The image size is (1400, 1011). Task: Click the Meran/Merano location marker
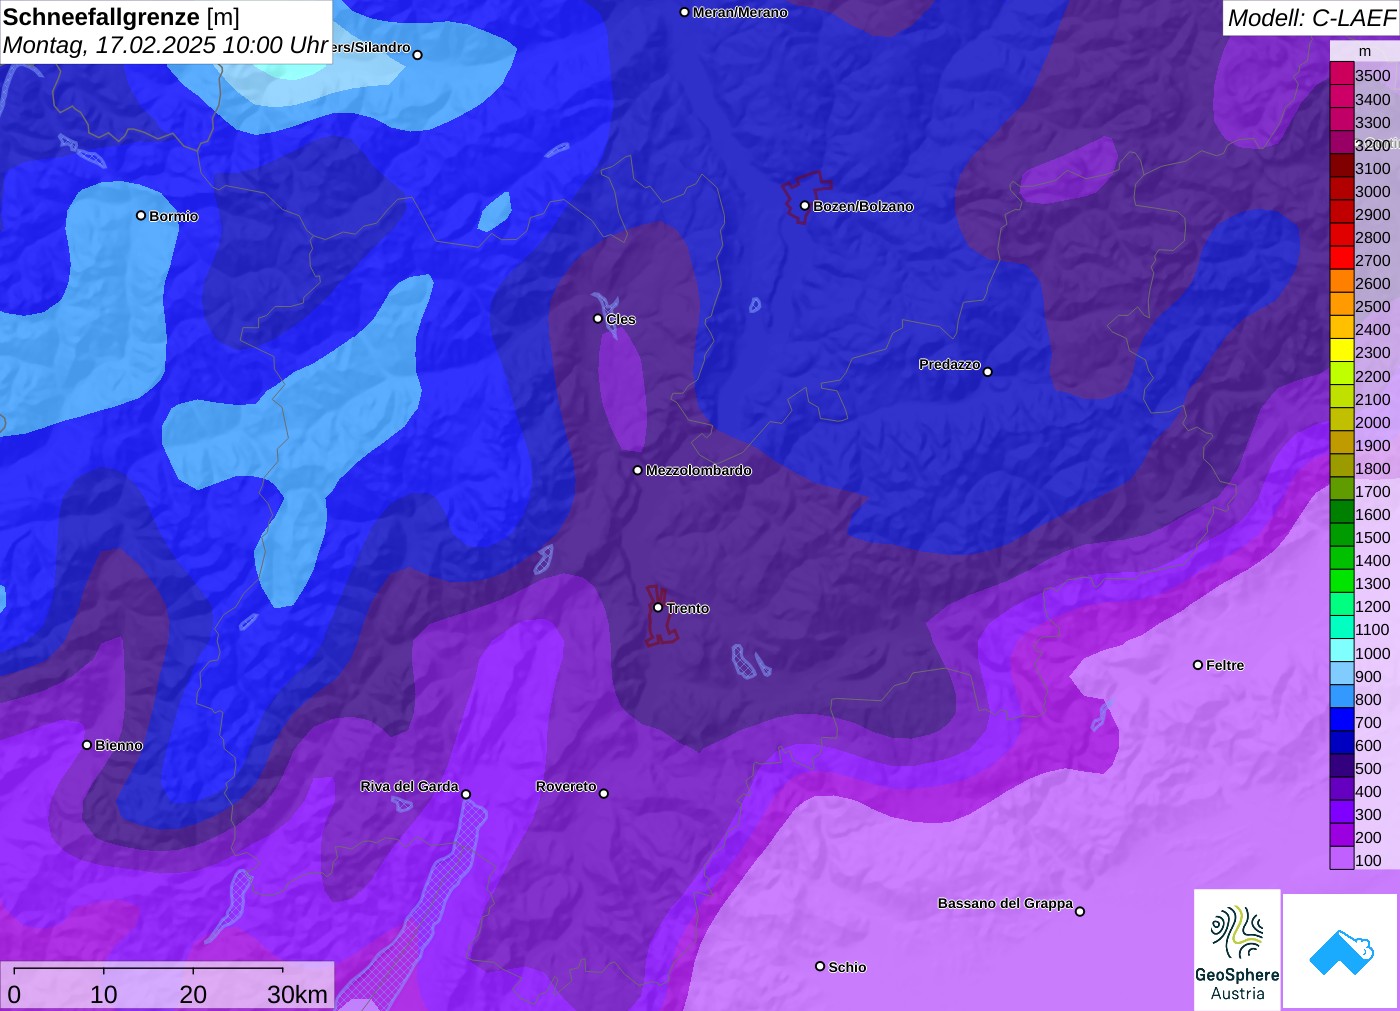pyautogui.click(x=685, y=12)
